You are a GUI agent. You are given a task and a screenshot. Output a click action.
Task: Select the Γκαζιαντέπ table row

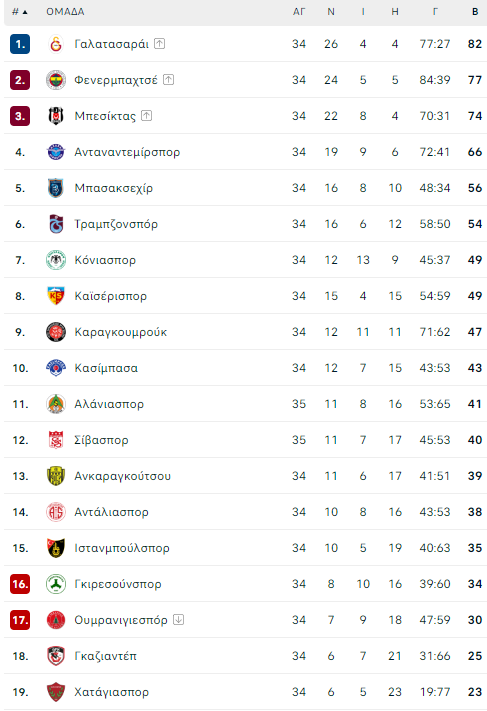[x=245, y=656]
